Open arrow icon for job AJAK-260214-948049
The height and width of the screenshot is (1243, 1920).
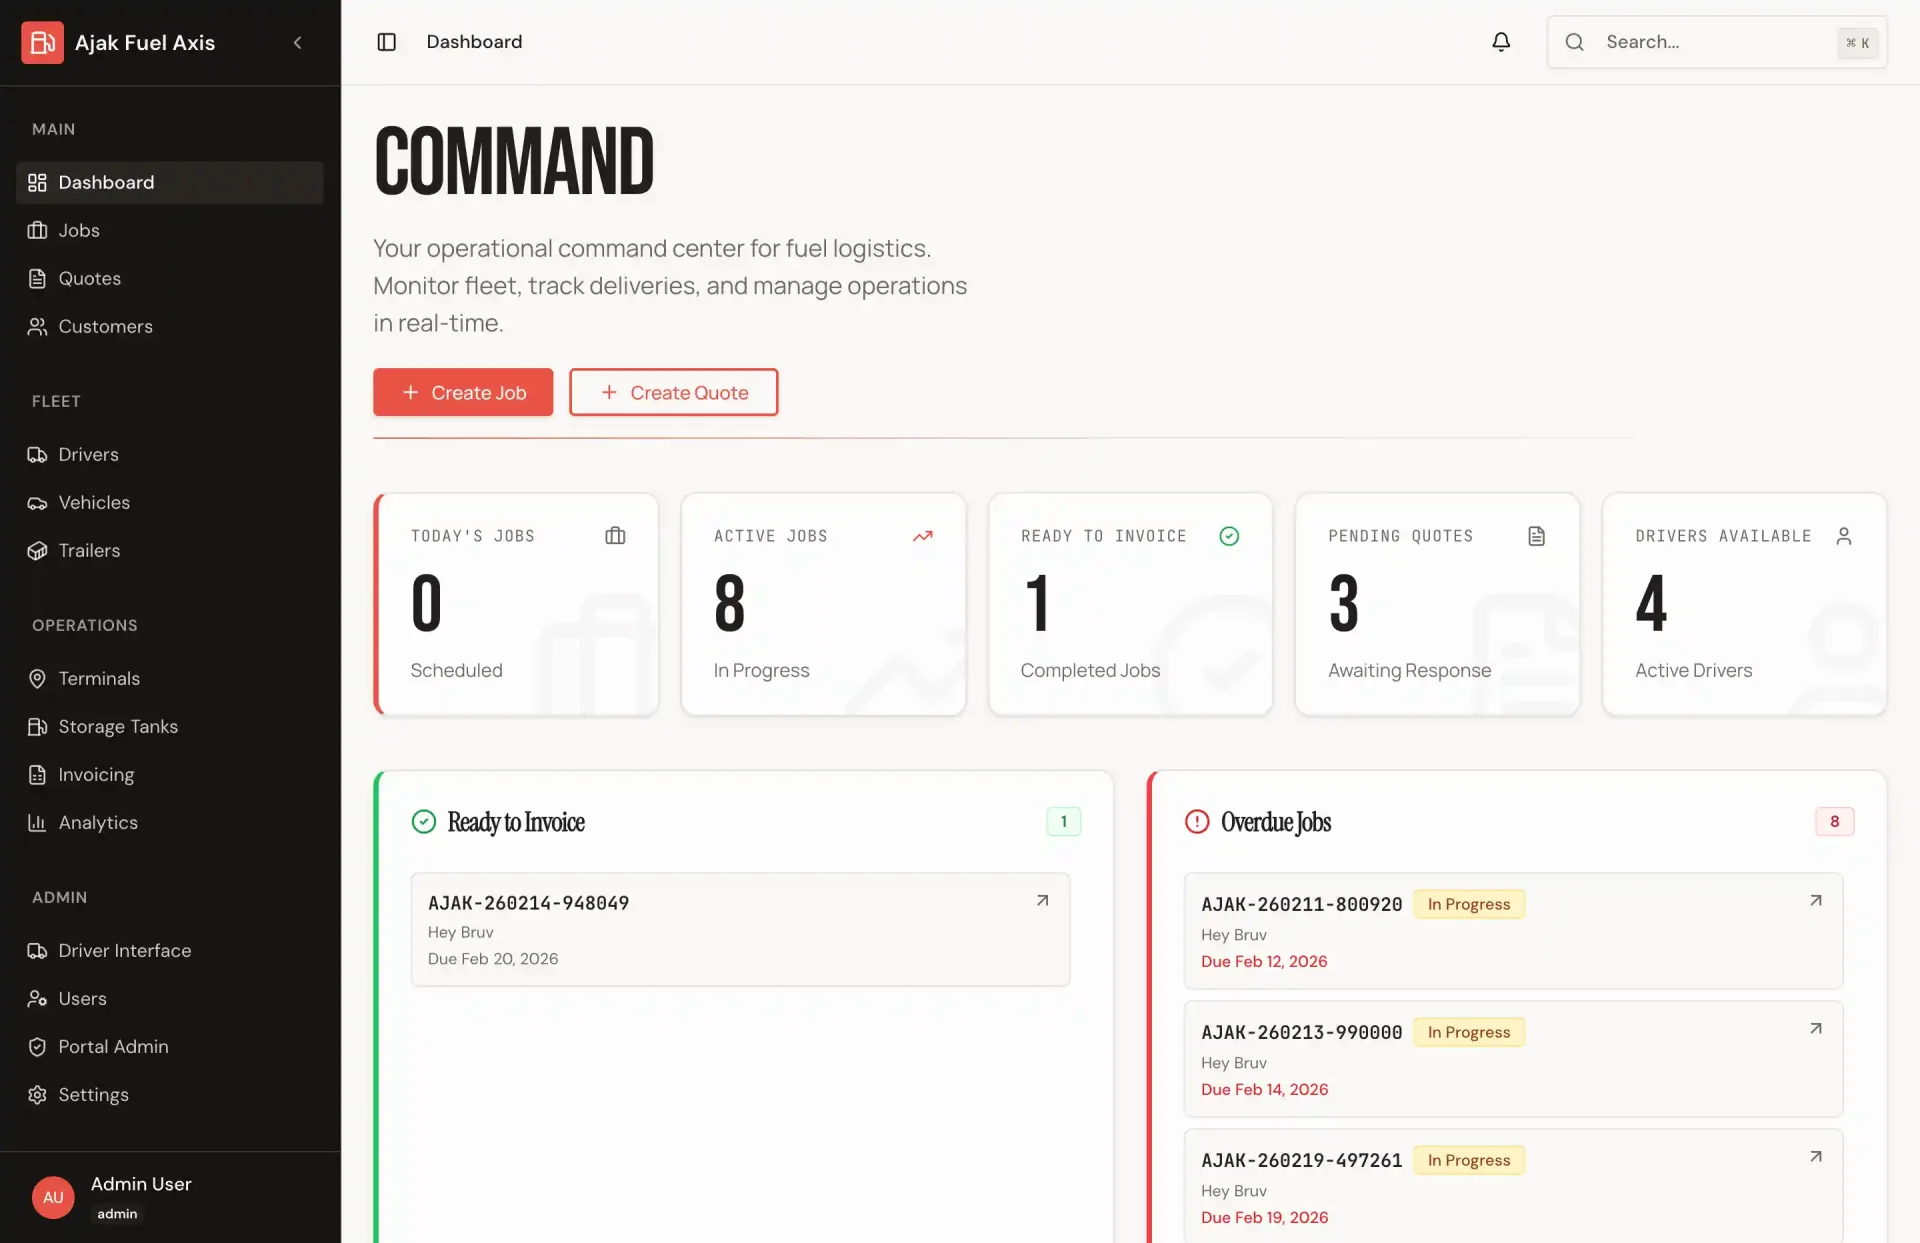tap(1042, 901)
